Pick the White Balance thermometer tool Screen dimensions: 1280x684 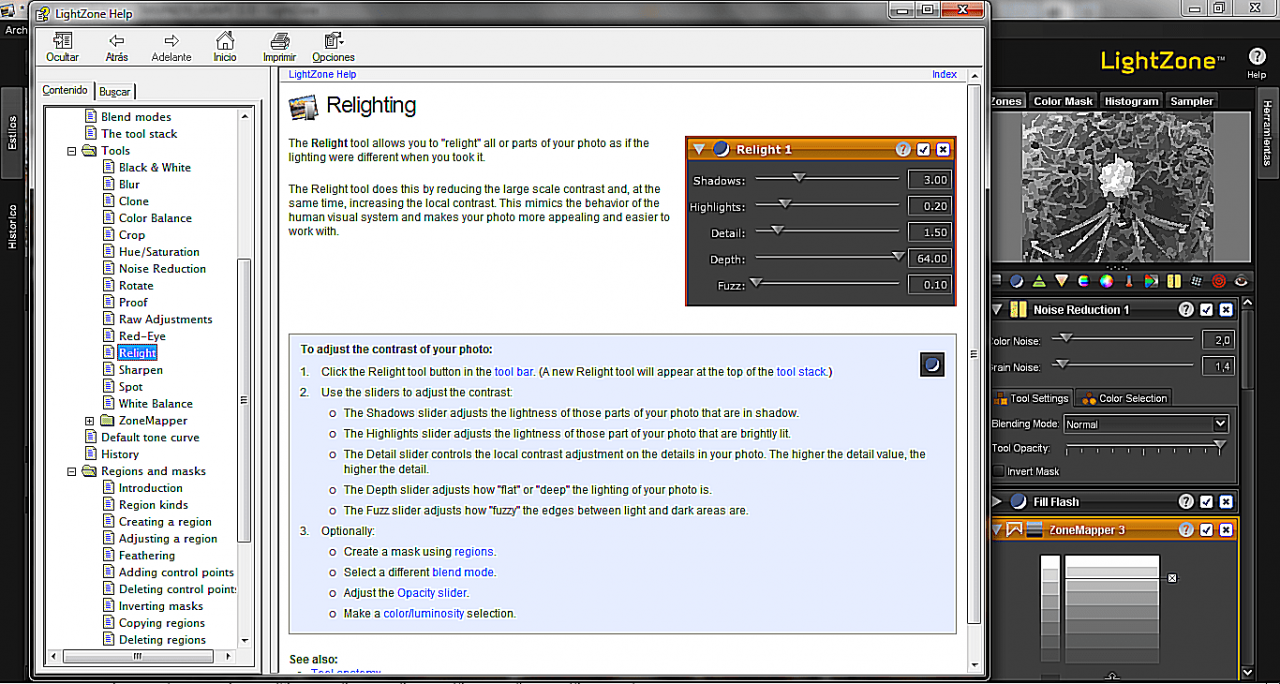pyautogui.click(x=1130, y=281)
